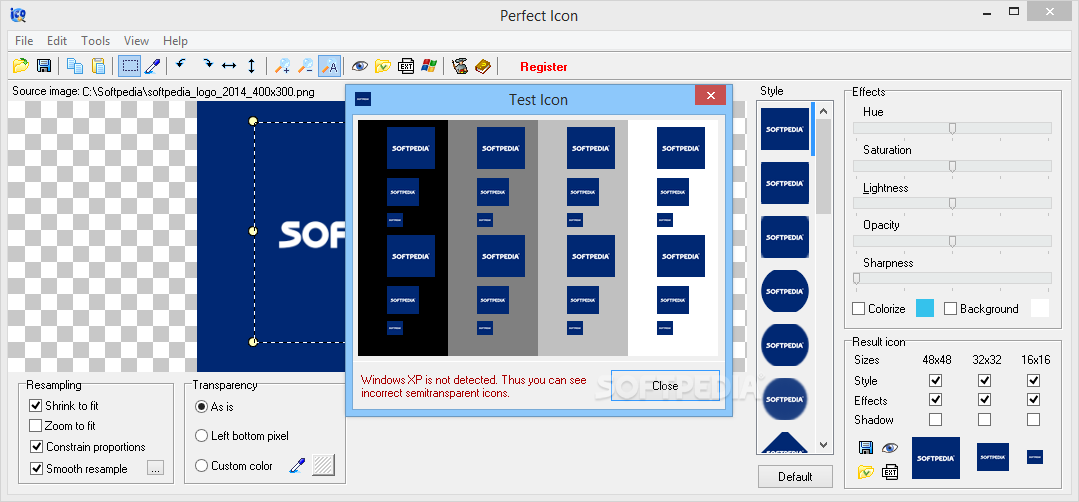Copy using the toolbar Copy icon

click(x=75, y=66)
